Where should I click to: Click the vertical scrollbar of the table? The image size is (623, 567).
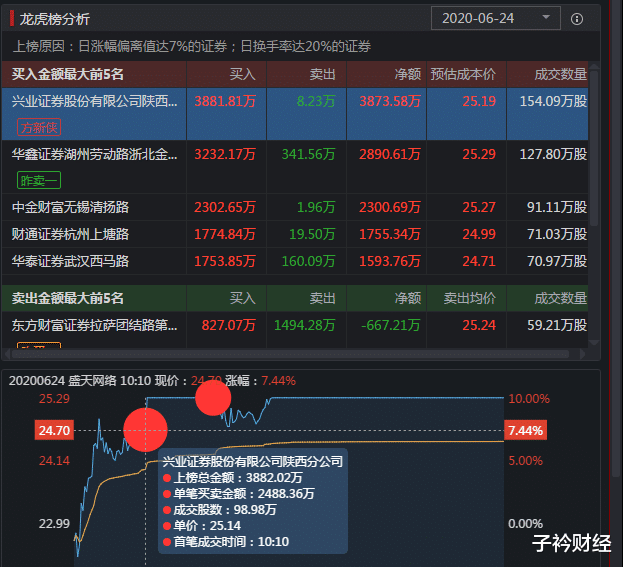click(x=594, y=149)
